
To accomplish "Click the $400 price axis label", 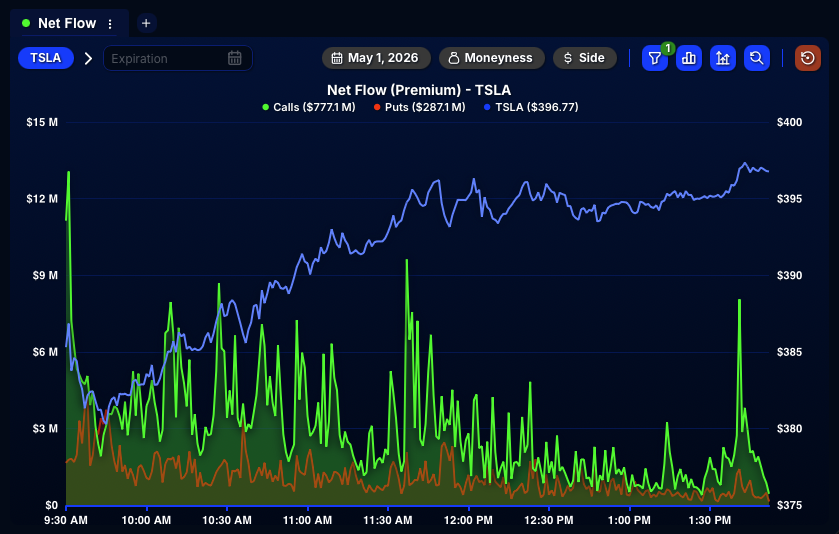I will pyautogui.click(x=790, y=122).
